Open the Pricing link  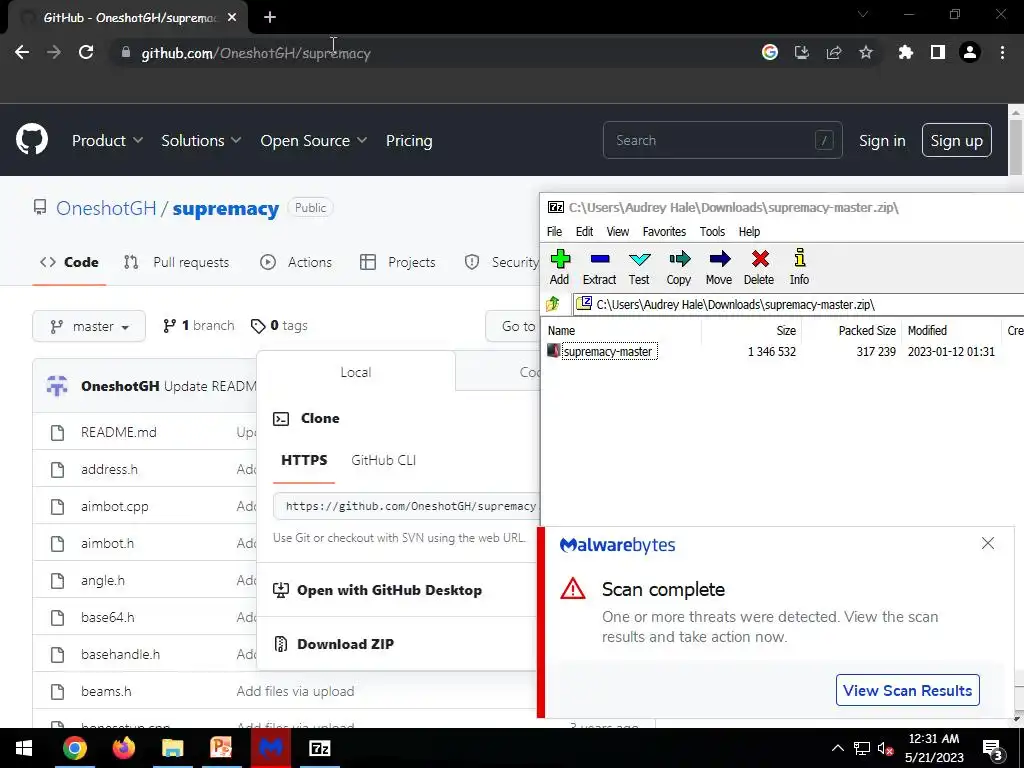(409, 140)
